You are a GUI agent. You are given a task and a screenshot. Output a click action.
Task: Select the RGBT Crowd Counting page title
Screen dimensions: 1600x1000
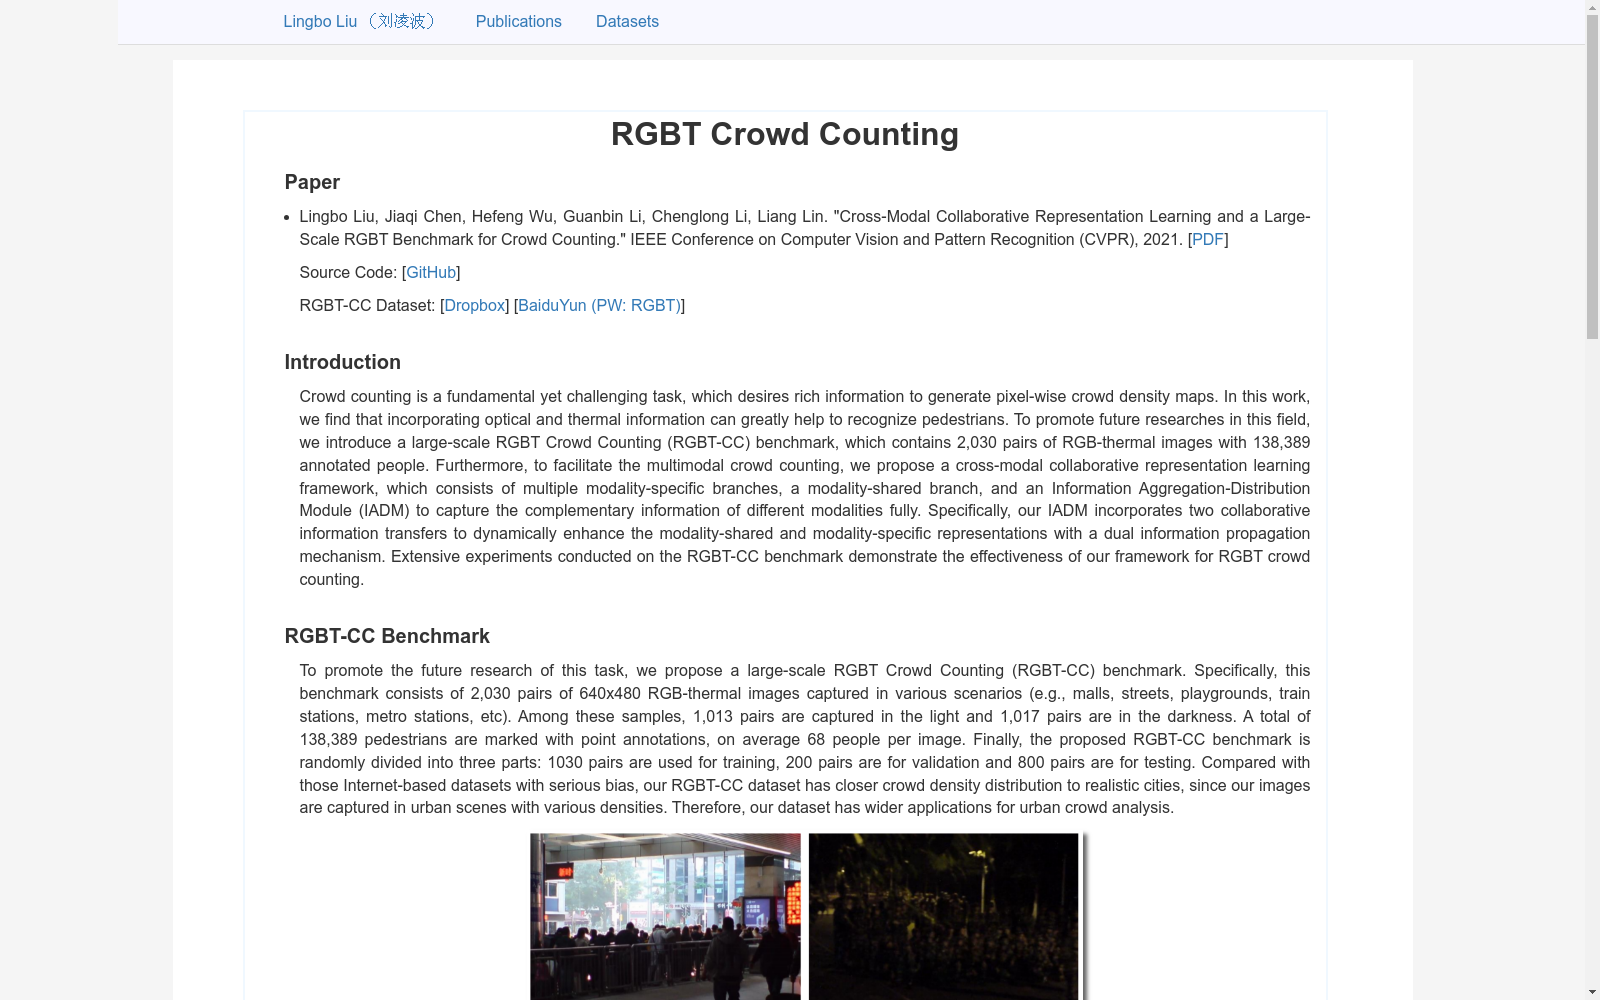(x=785, y=133)
